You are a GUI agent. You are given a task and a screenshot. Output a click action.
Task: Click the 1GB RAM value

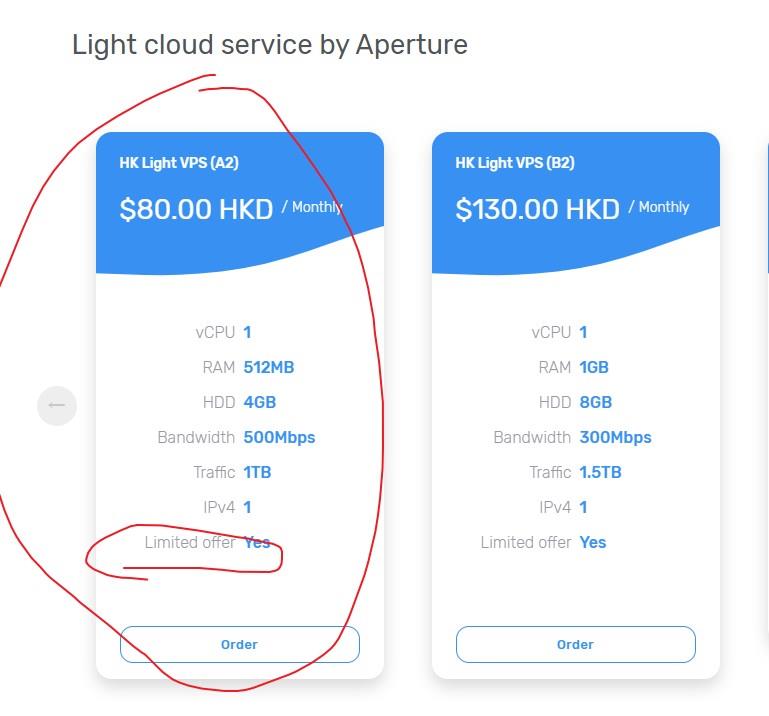(594, 367)
